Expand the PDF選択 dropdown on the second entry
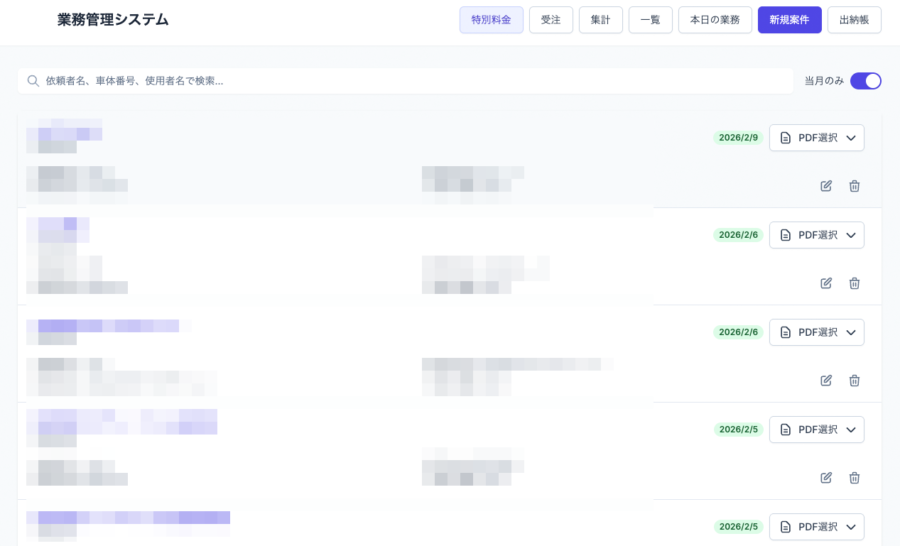The image size is (900, 546). coord(816,235)
